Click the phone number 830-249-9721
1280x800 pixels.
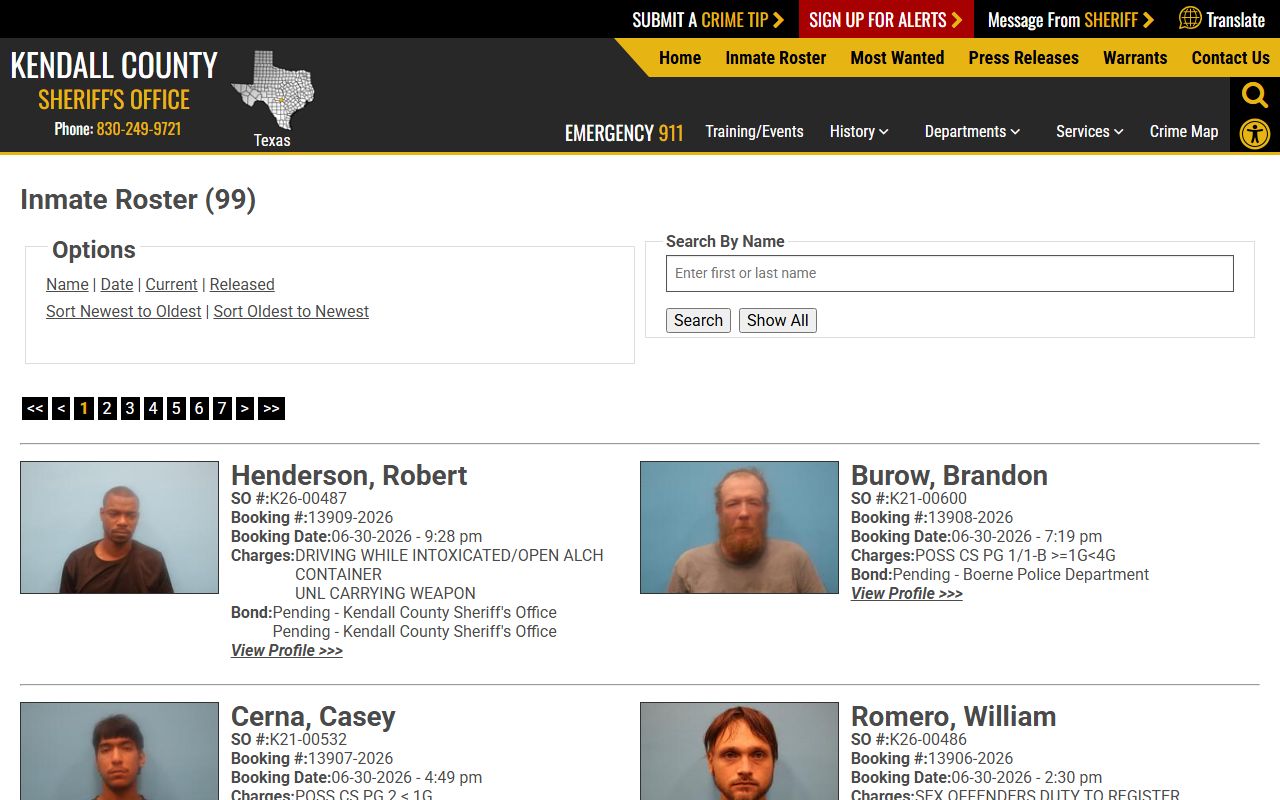[x=139, y=129]
